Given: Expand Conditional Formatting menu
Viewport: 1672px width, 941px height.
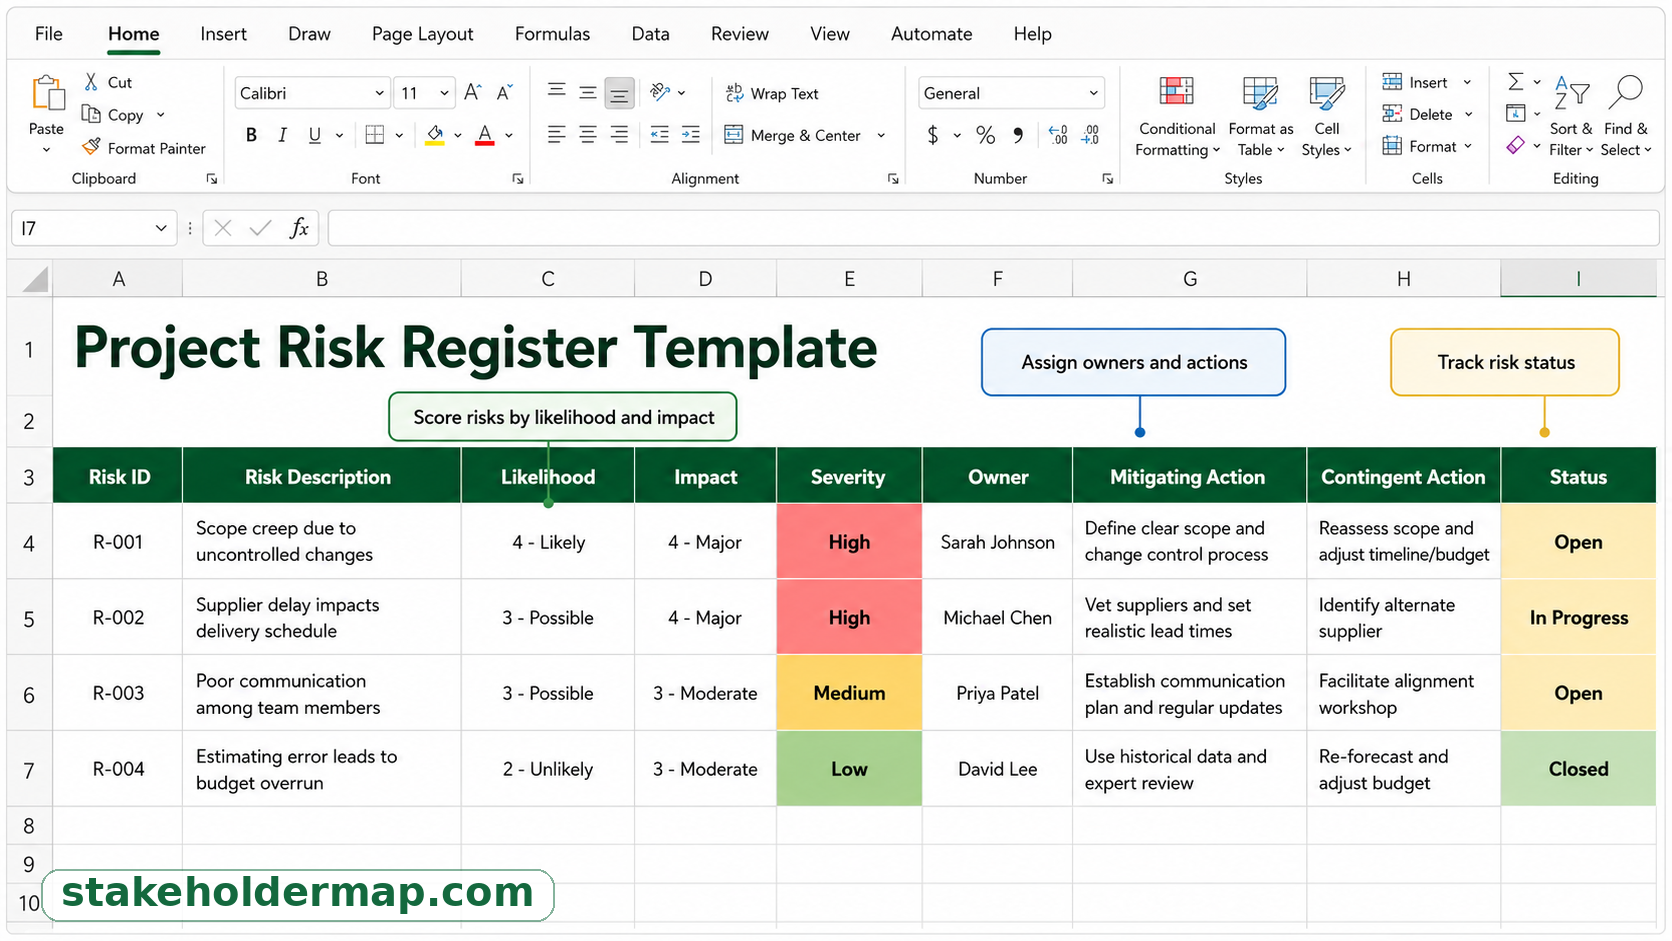Looking at the screenshot, I should [x=1177, y=117].
